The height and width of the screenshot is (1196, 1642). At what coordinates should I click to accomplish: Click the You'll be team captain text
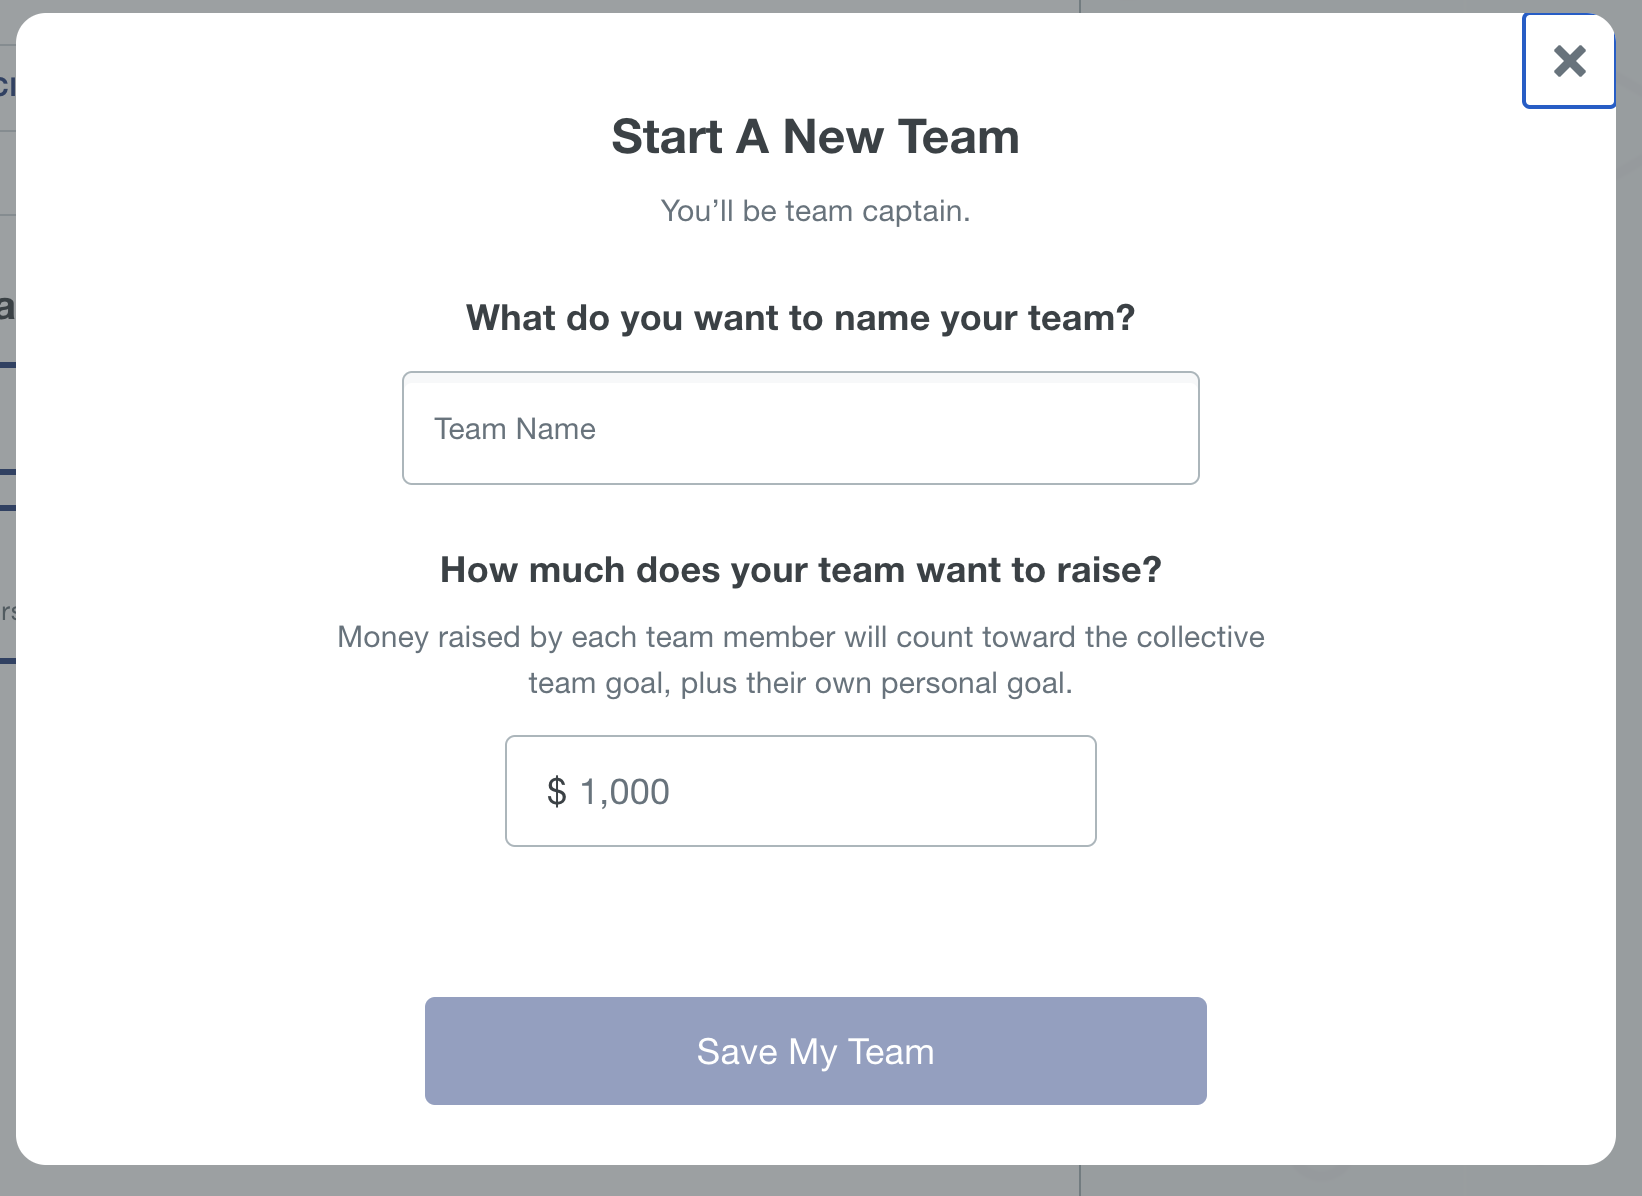coord(815,210)
